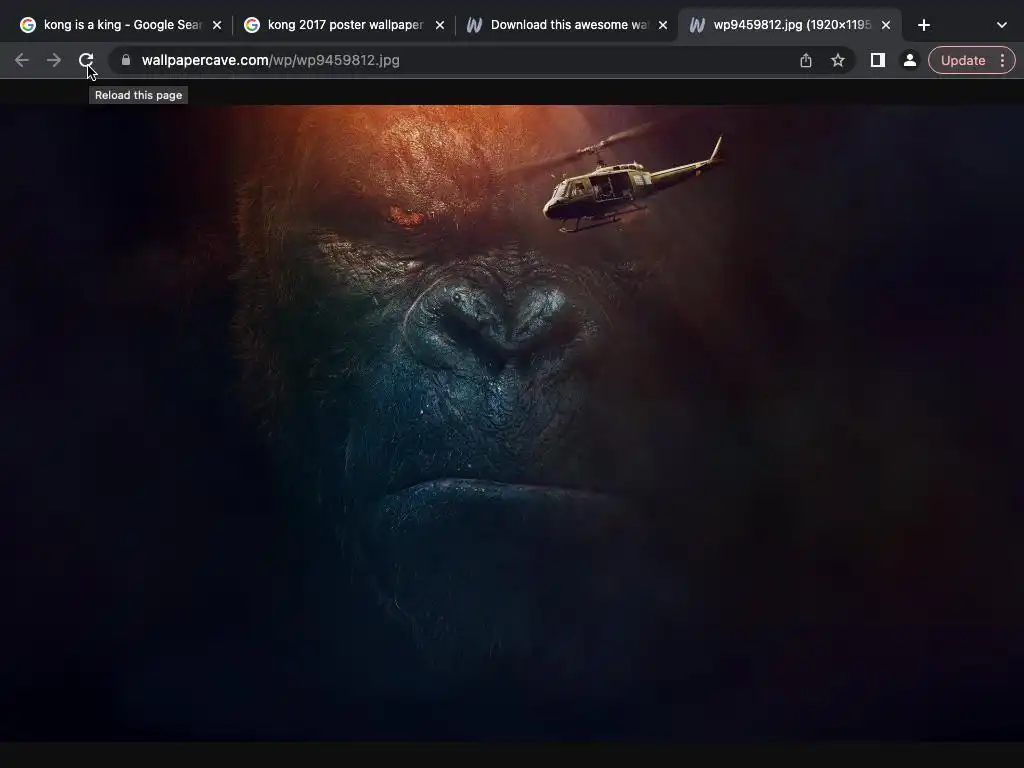
Task: Close the wp9459812.jpg tab
Action: click(886, 25)
